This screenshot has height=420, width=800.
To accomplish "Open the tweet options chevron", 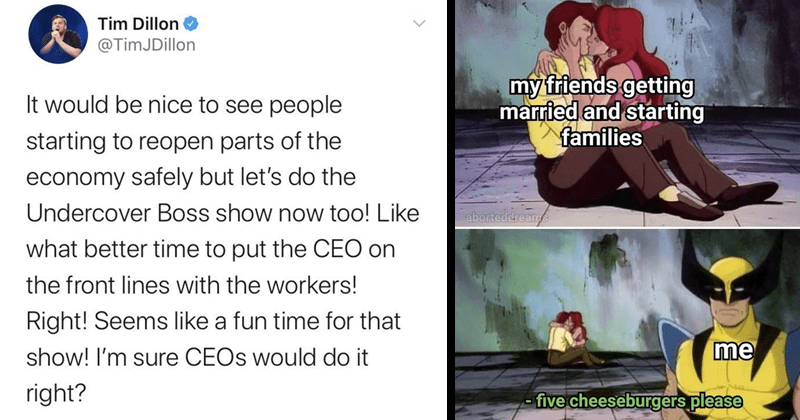I will click(x=419, y=23).
